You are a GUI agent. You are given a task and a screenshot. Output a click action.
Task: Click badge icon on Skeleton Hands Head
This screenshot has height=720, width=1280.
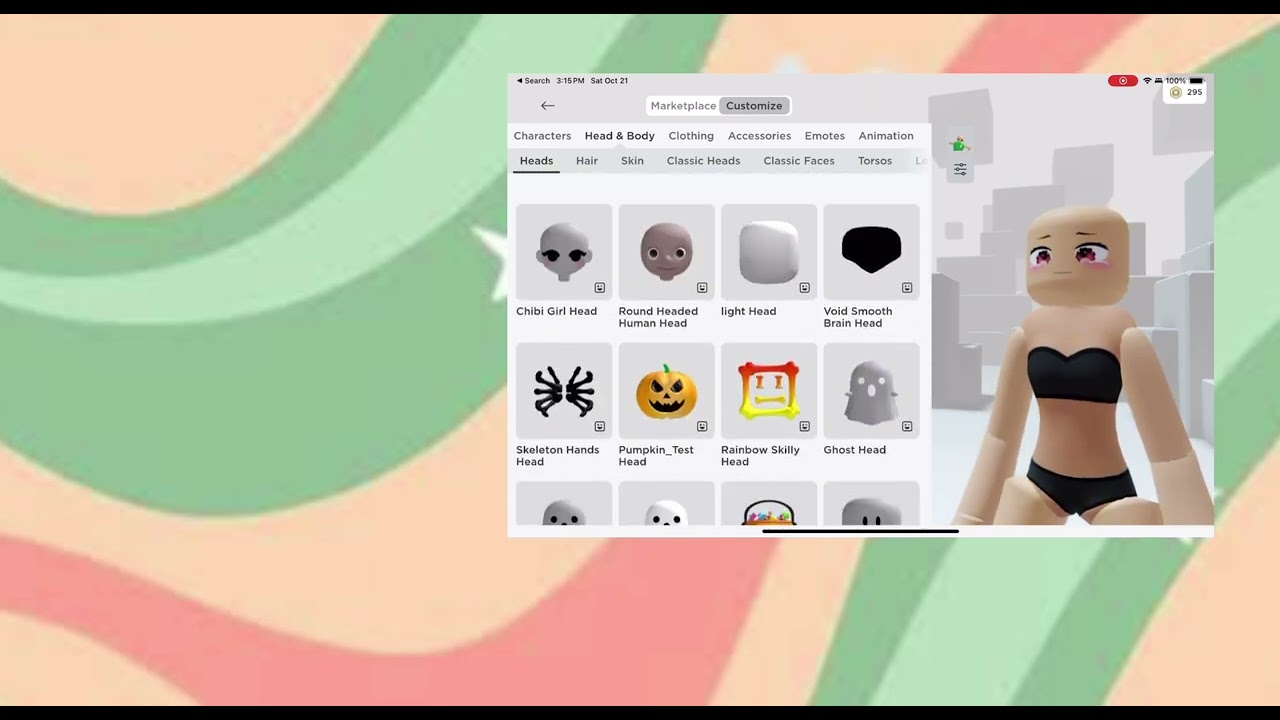[x=600, y=426]
